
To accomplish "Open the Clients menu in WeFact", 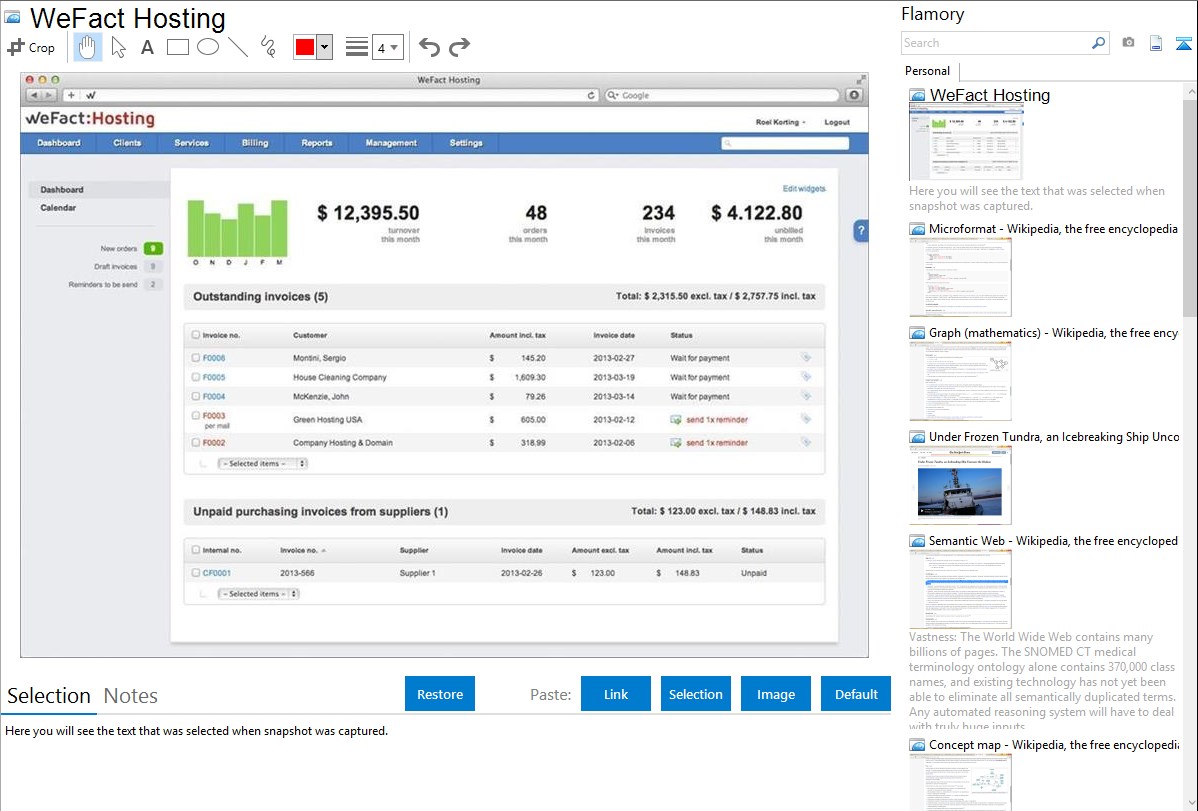I will 127,143.
